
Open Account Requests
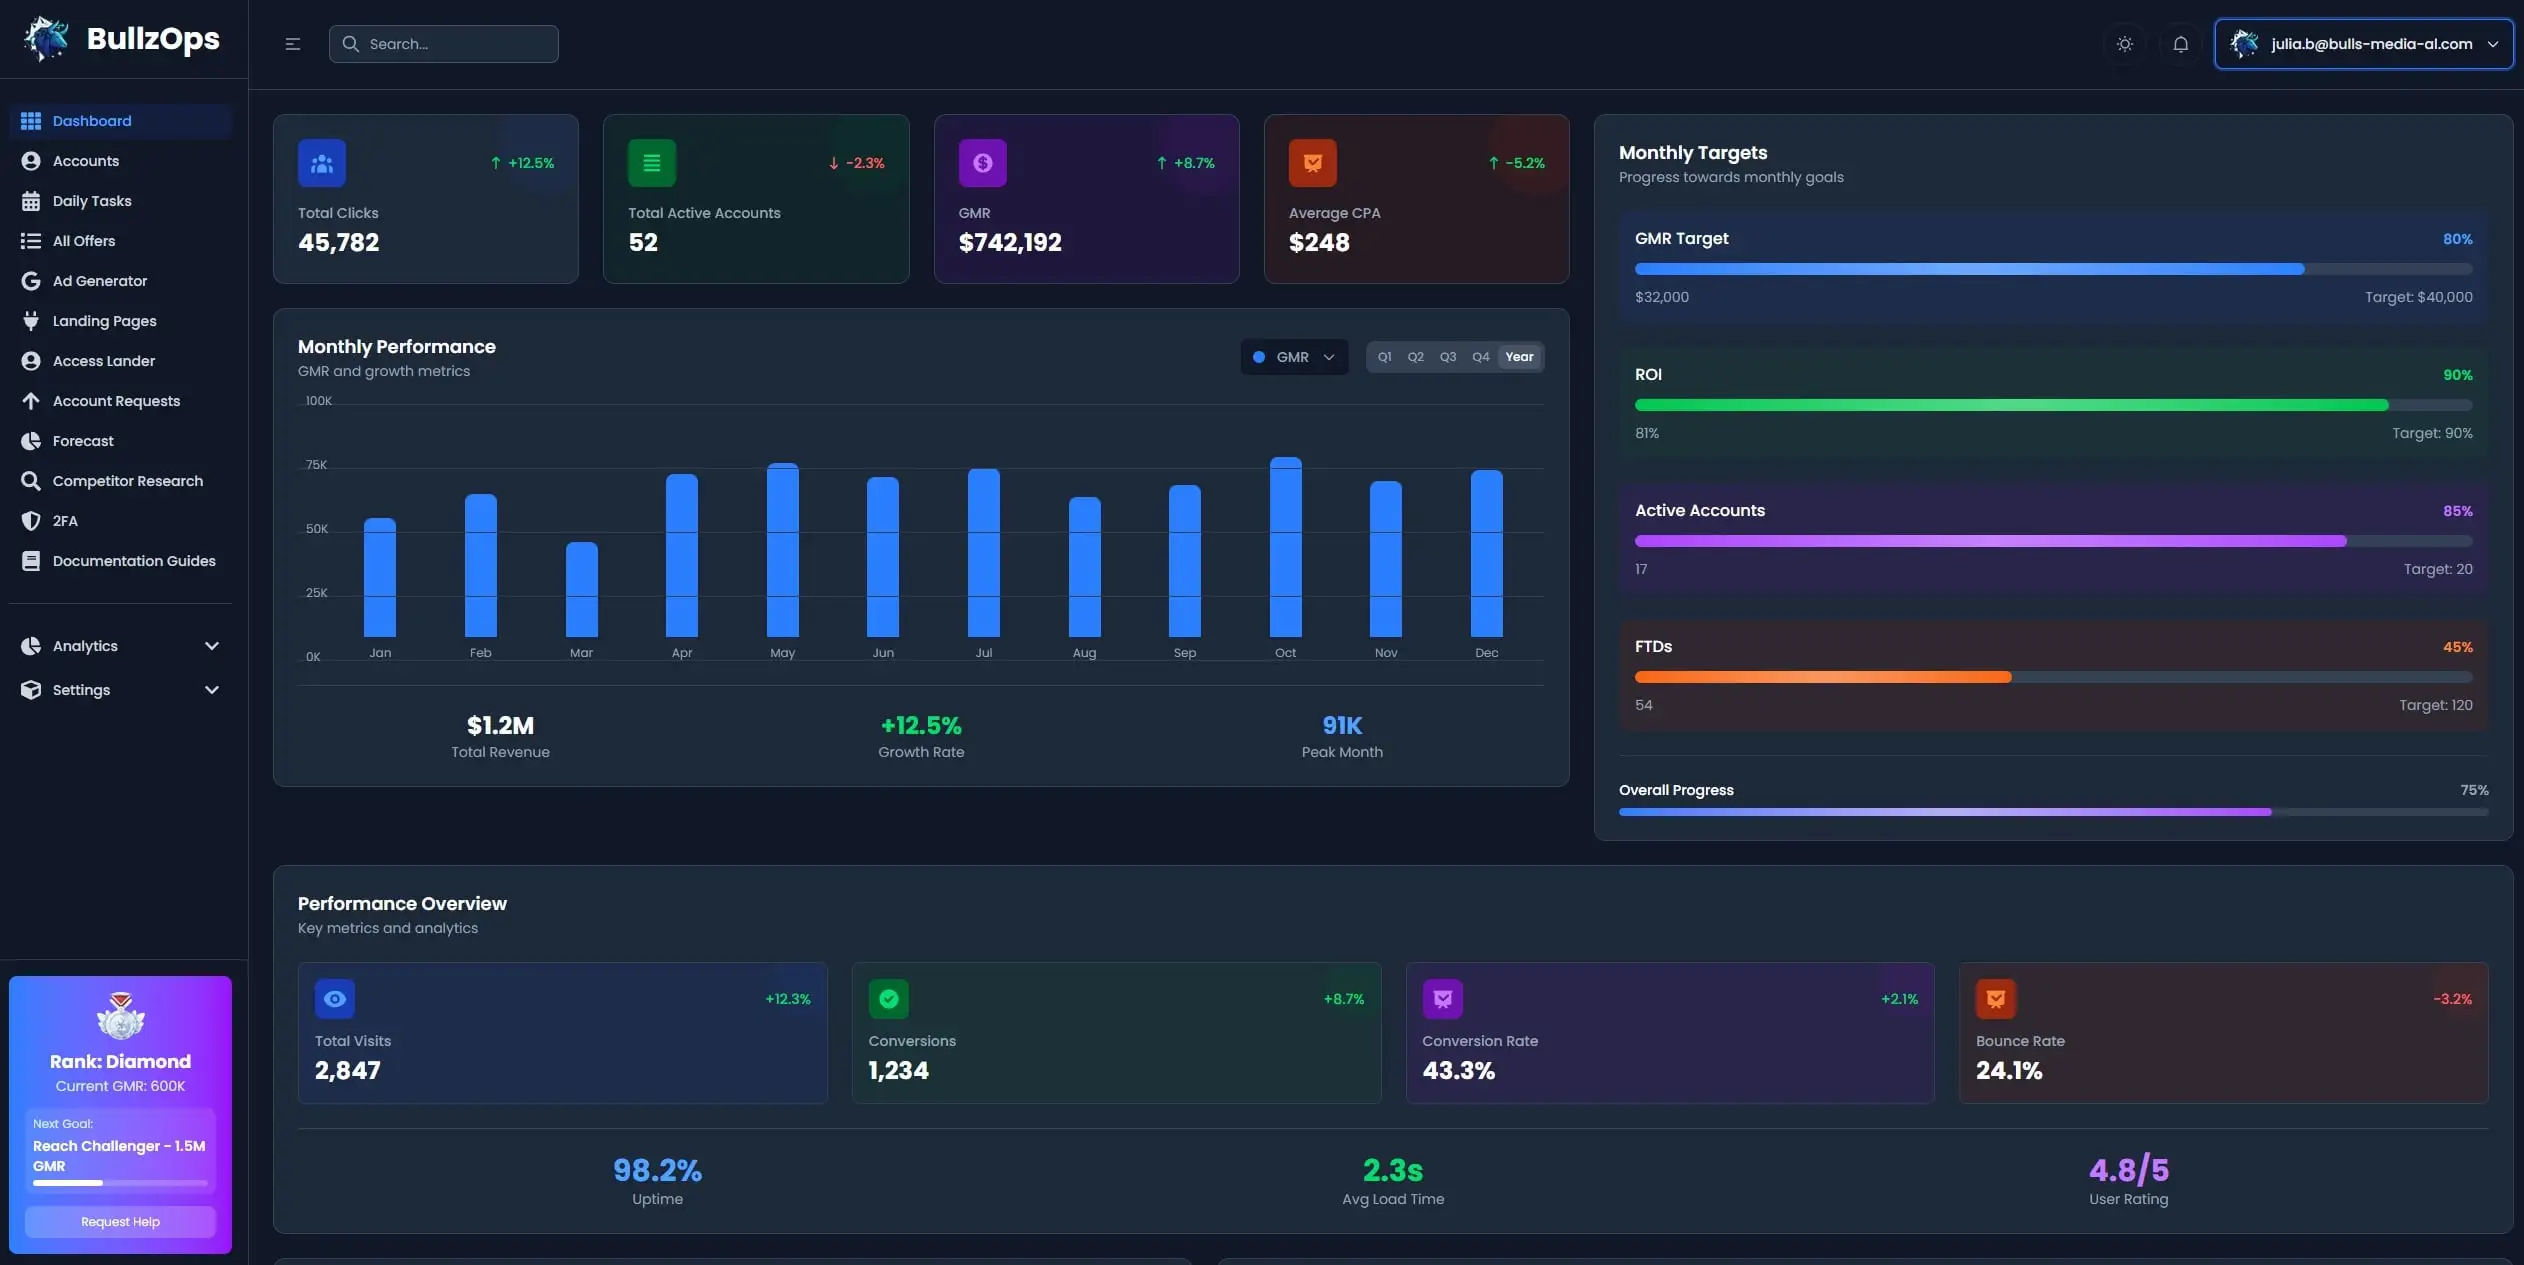coord(116,401)
